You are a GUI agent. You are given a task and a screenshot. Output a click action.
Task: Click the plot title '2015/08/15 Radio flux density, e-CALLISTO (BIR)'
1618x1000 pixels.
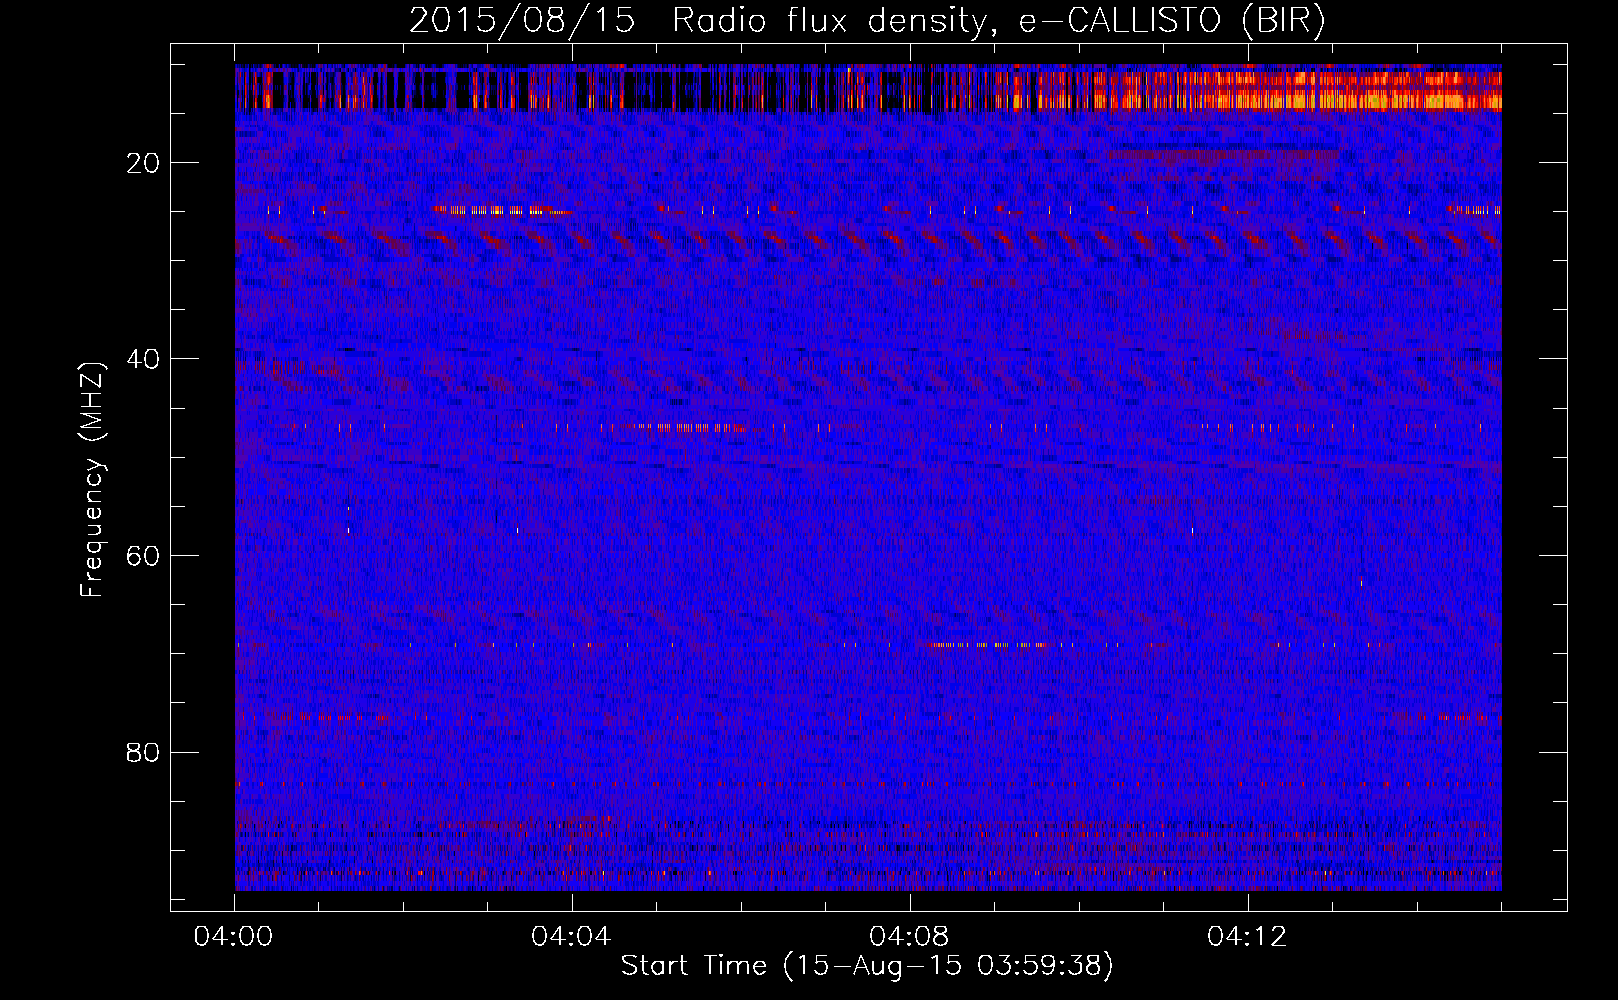867,21
